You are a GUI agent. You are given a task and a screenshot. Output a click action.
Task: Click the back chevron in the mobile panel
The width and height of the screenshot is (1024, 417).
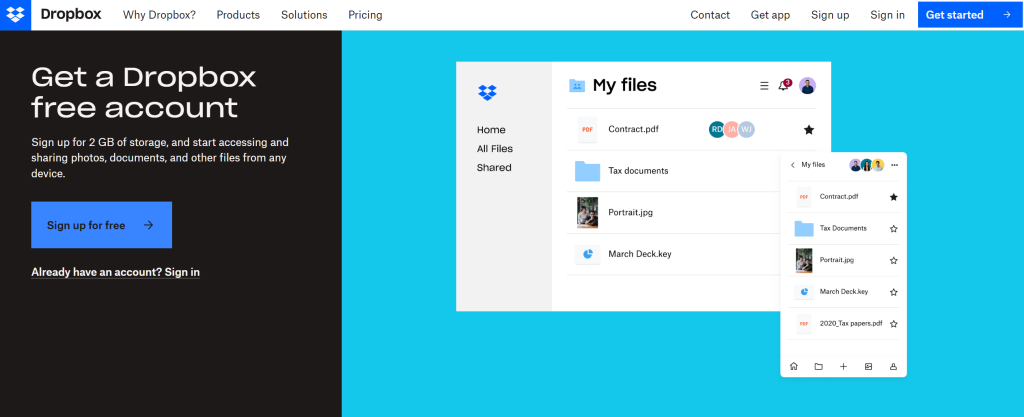pos(793,165)
